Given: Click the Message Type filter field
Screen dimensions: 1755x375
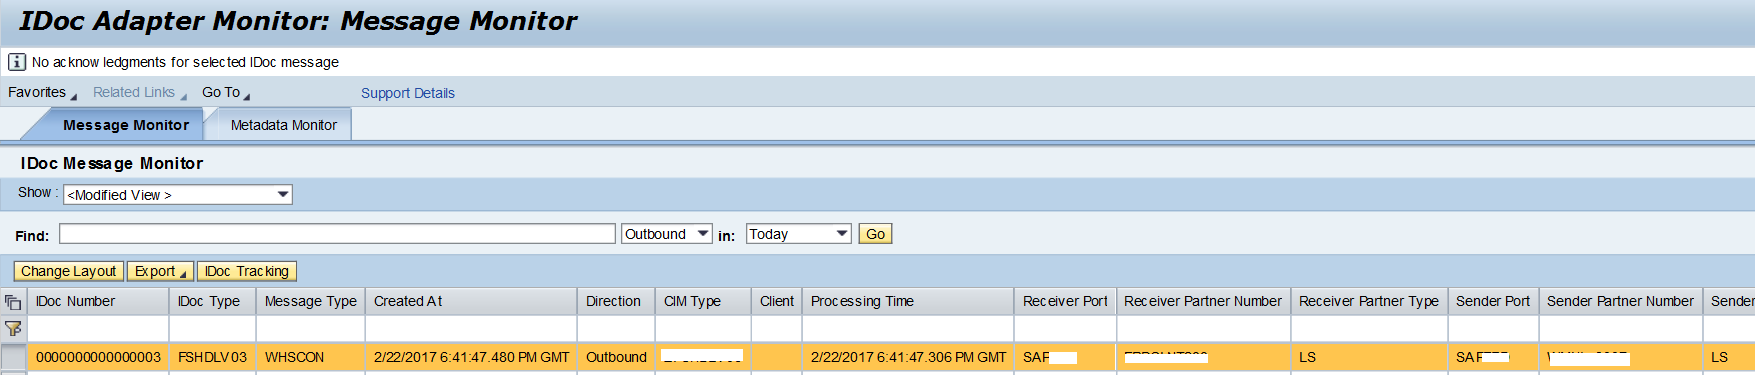Looking at the screenshot, I should tap(311, 328).
